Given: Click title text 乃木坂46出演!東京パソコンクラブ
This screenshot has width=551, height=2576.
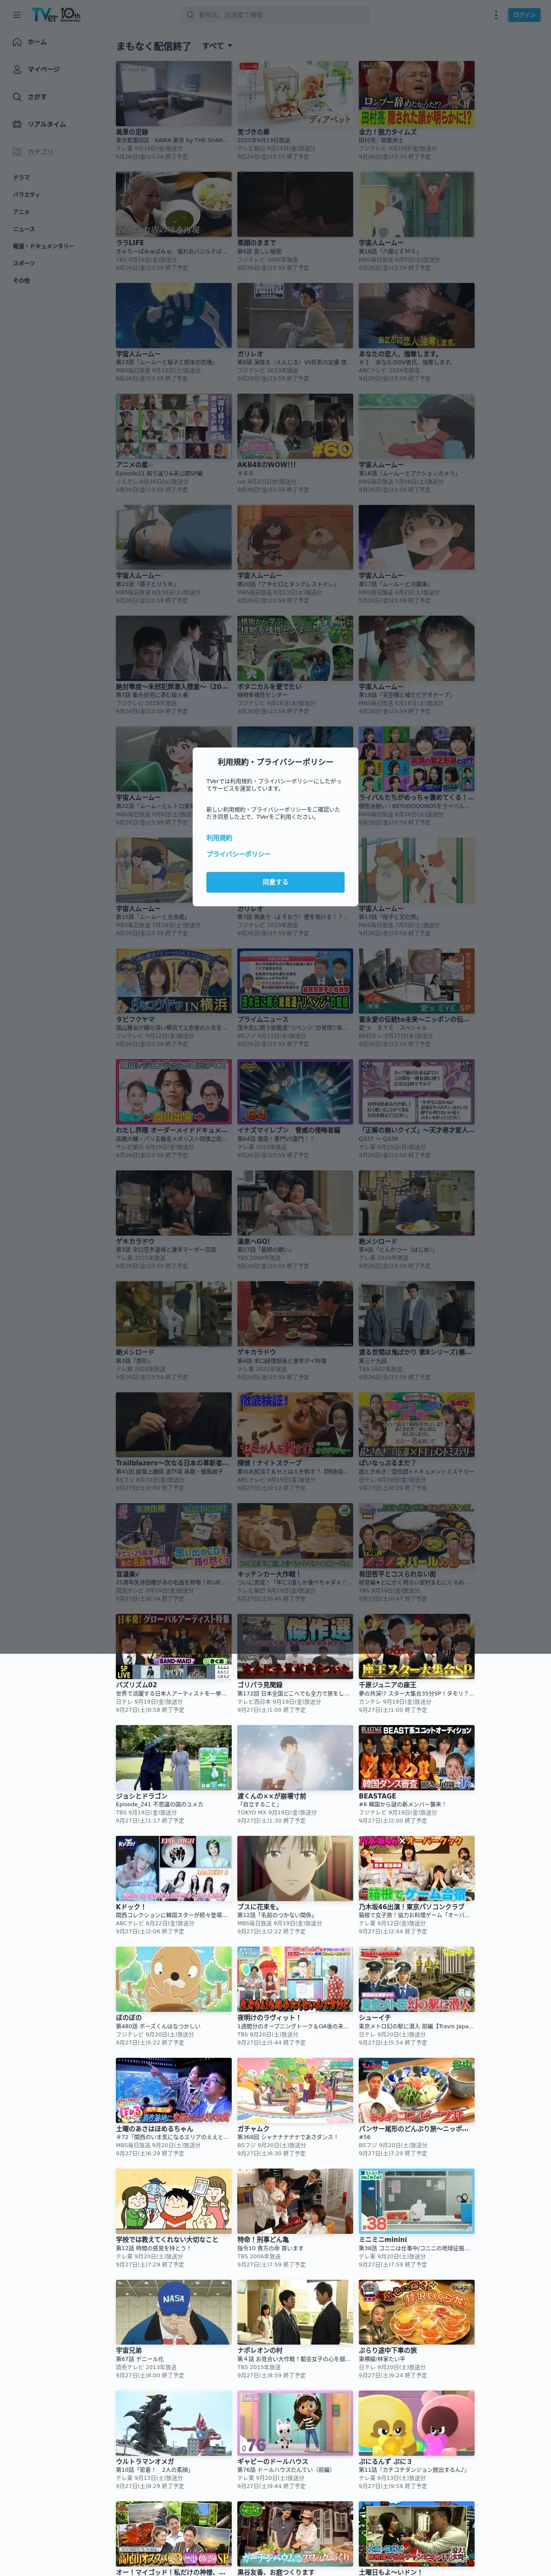Looking at the screenshot, I should tap(411, 1907).
